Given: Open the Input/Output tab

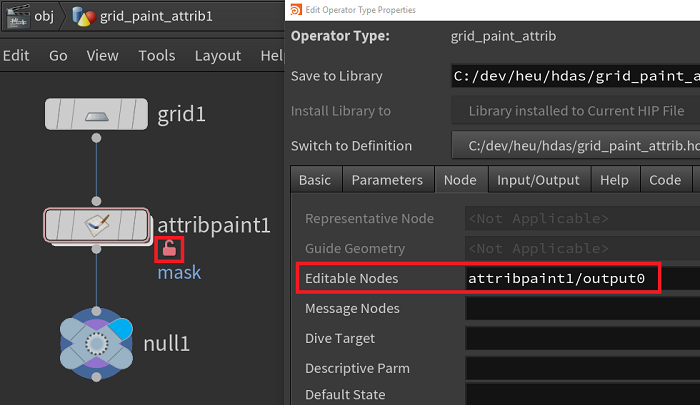Looking at the screenshot, I should click(x=538, y=180).
